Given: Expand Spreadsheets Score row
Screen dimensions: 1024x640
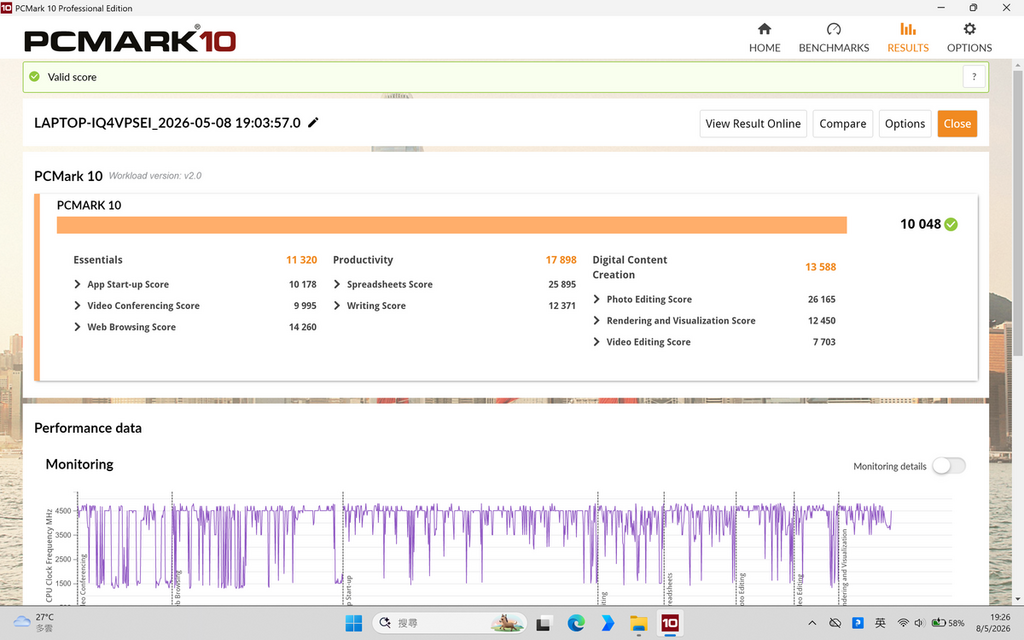Looking at the screenshot, I should 337,284.
